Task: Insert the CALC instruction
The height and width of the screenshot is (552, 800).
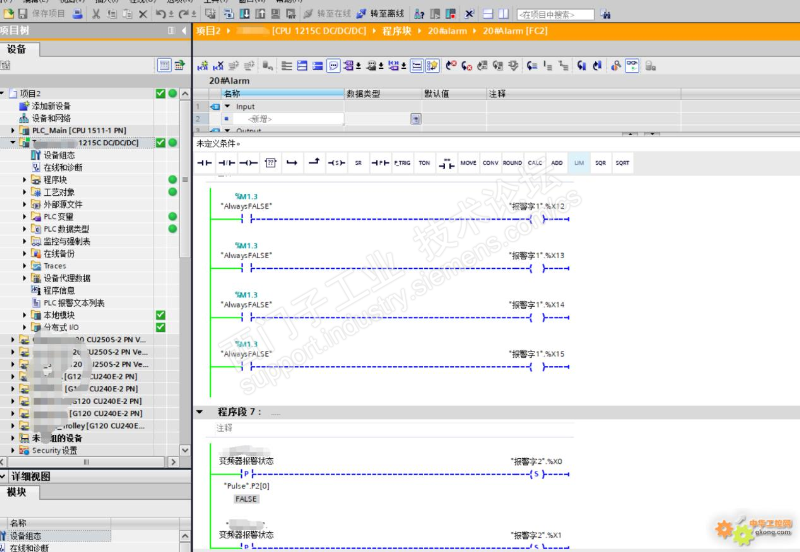Action: (535, 163)
